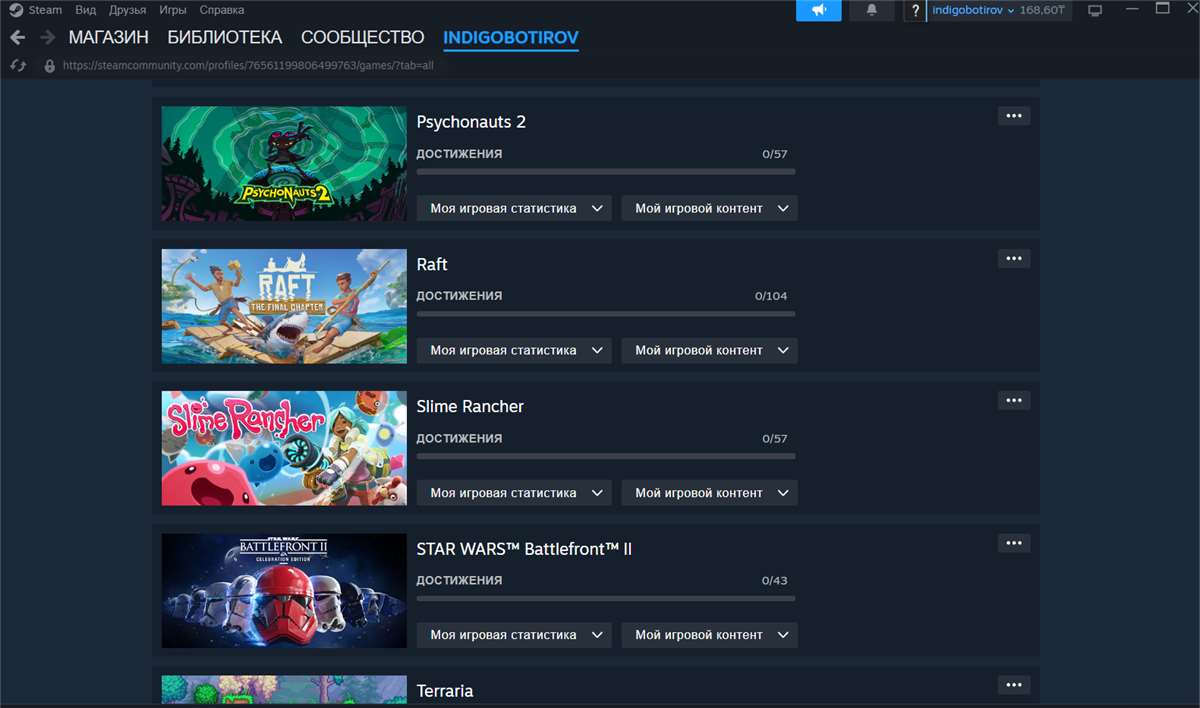Open the announcements megaphone button

pyautogui.click(x=818, y=10)
